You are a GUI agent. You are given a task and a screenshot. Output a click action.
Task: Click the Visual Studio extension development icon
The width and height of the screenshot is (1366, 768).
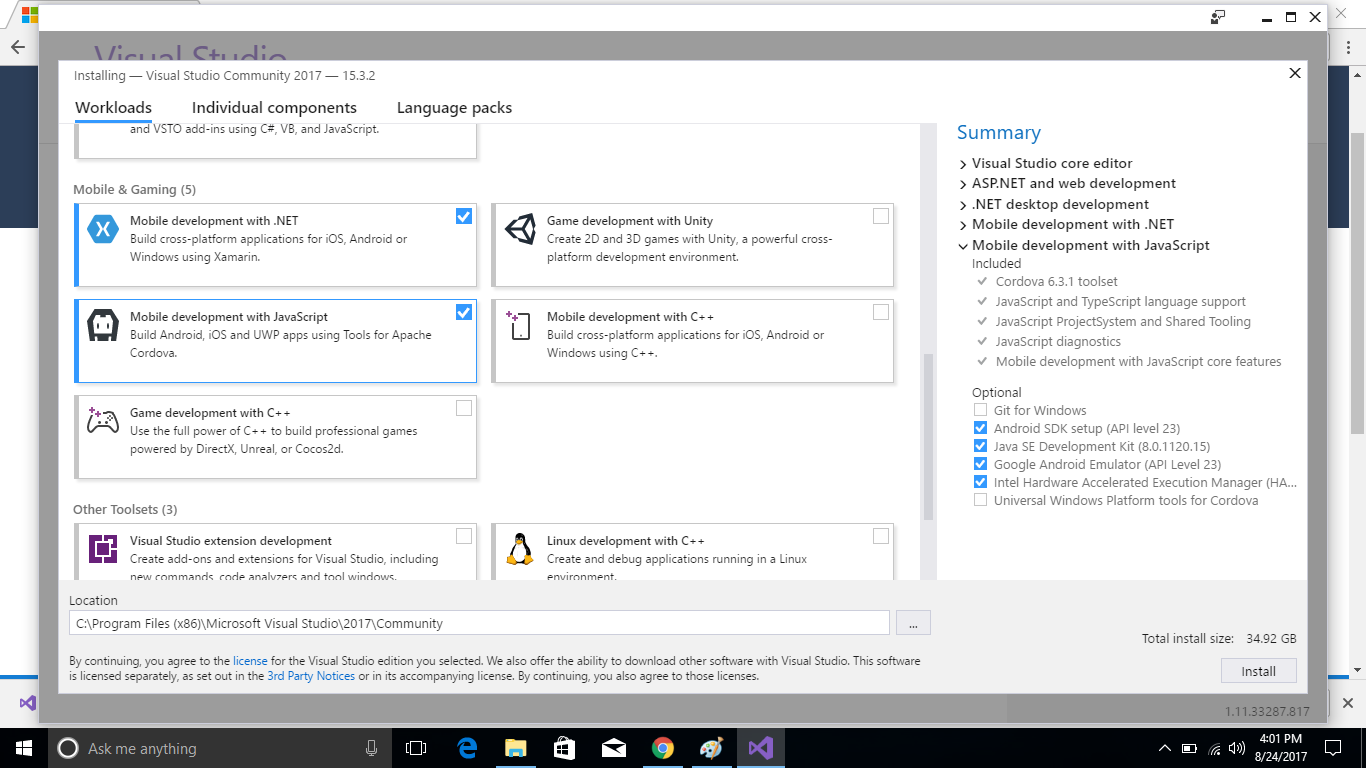point(103,549)
